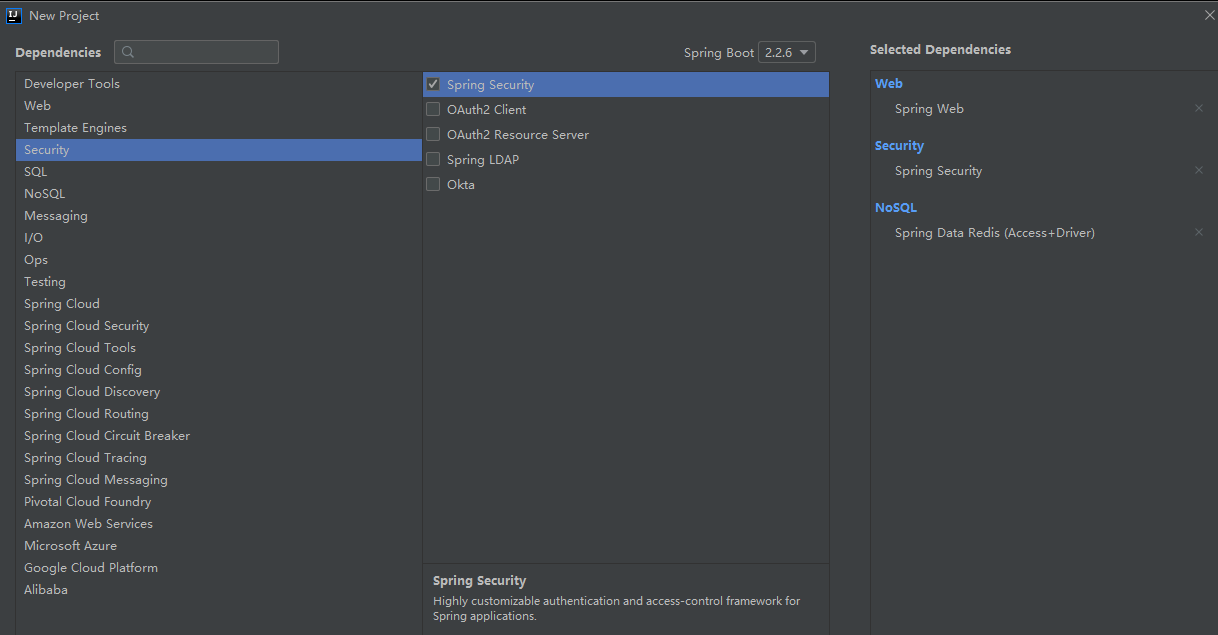Open Google Cloud Platform category
Image resolution: width=1218 pixels, height=635 pixels.
click(x=219, y=567)
